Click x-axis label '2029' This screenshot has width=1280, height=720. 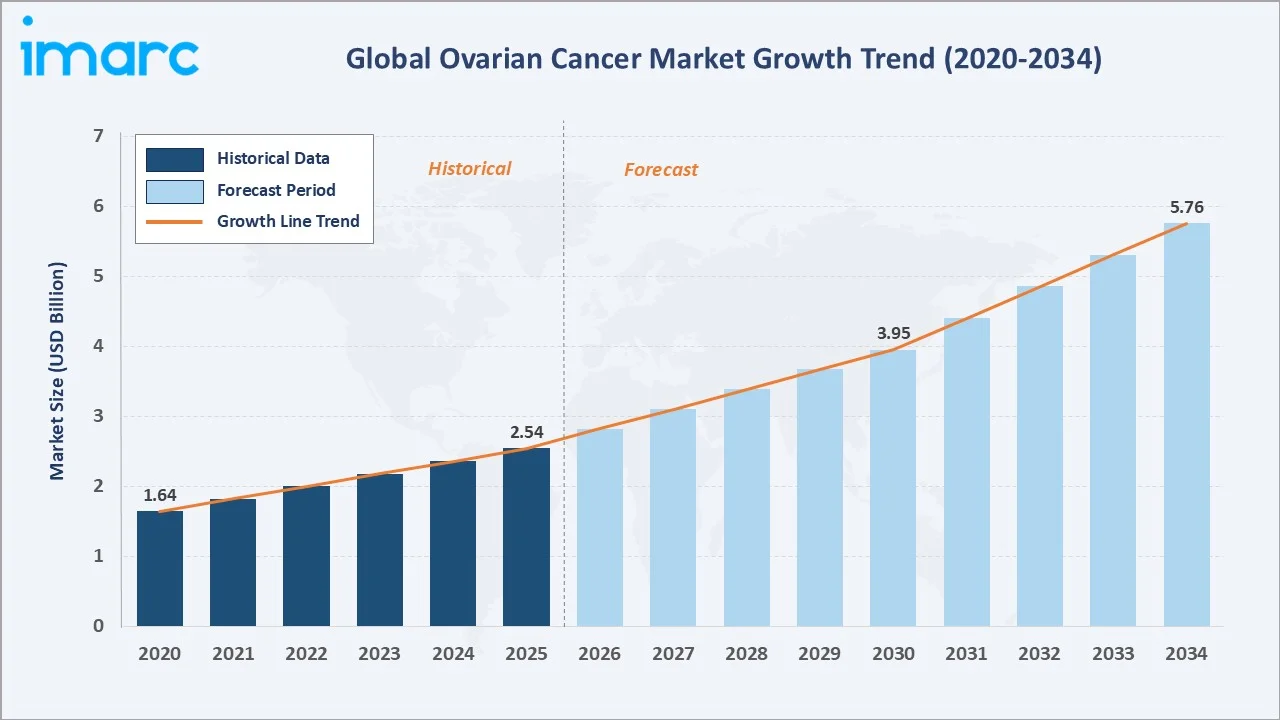(x=820, y=654)
